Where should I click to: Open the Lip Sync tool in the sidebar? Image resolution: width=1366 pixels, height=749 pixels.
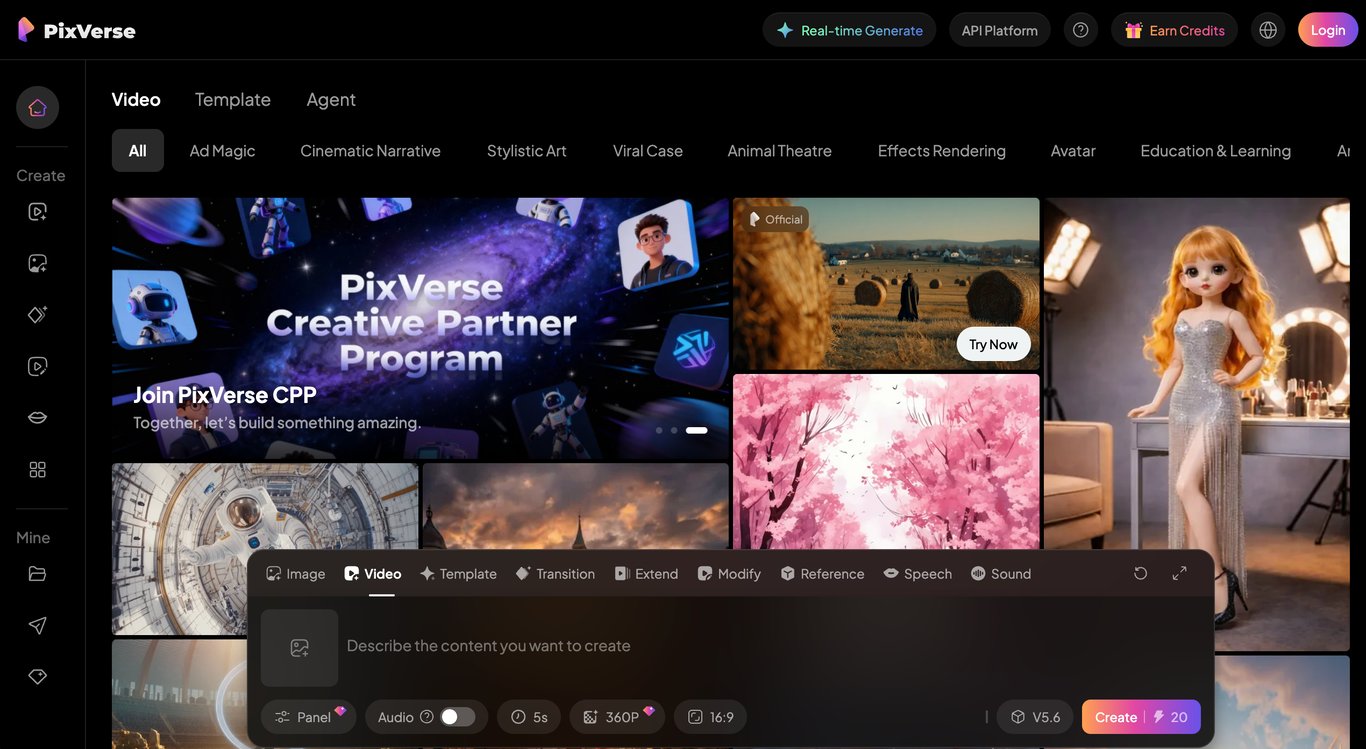[36, 416]
